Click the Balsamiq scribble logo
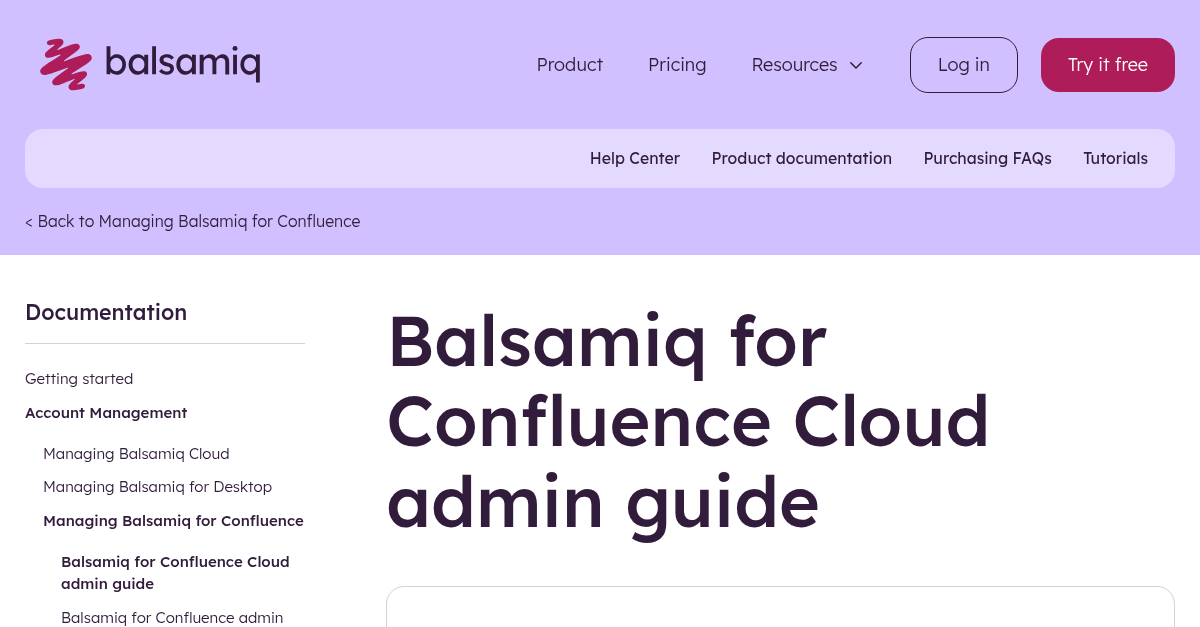Screen dimensions: 1200x627 64,64
